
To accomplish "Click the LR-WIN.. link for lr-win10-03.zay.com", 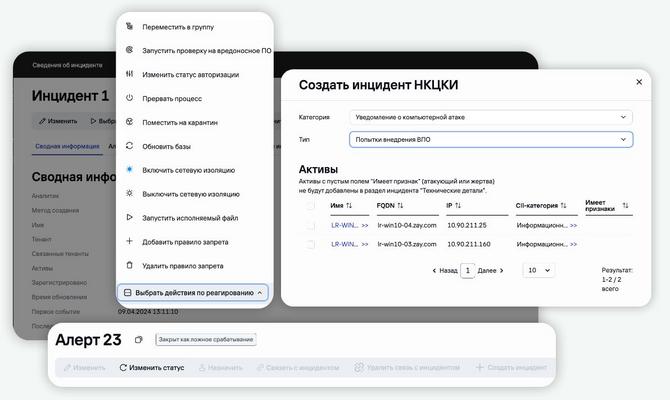I will point(344,244).
